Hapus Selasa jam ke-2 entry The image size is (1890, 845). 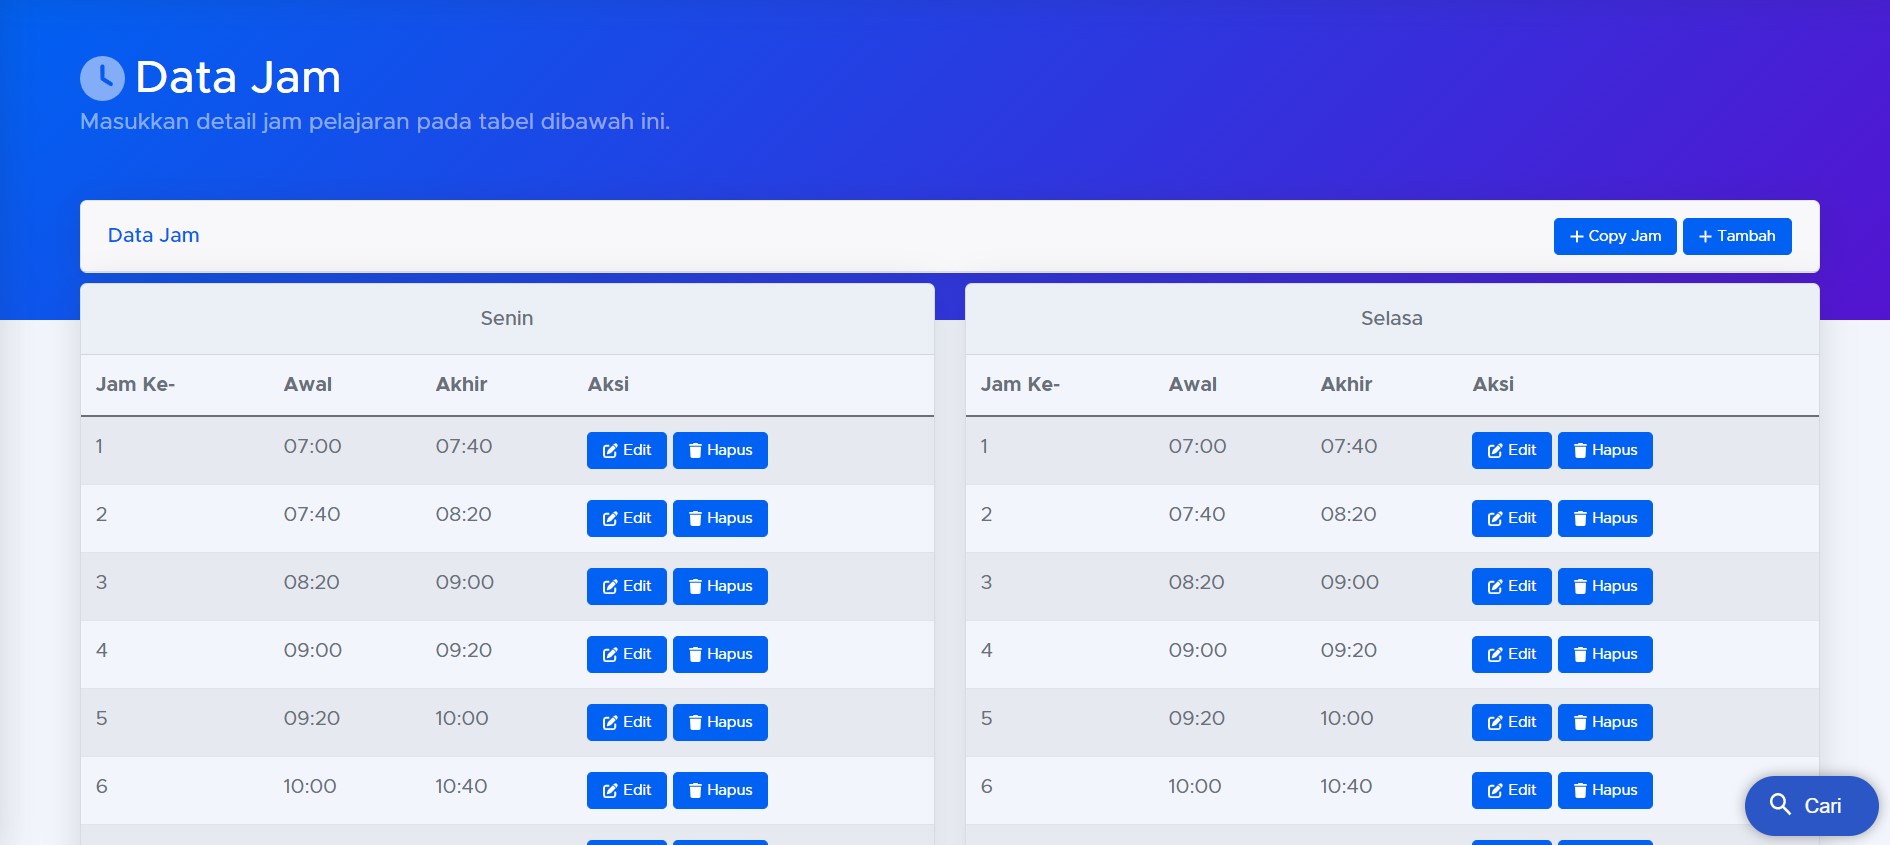click(1605, 518)
